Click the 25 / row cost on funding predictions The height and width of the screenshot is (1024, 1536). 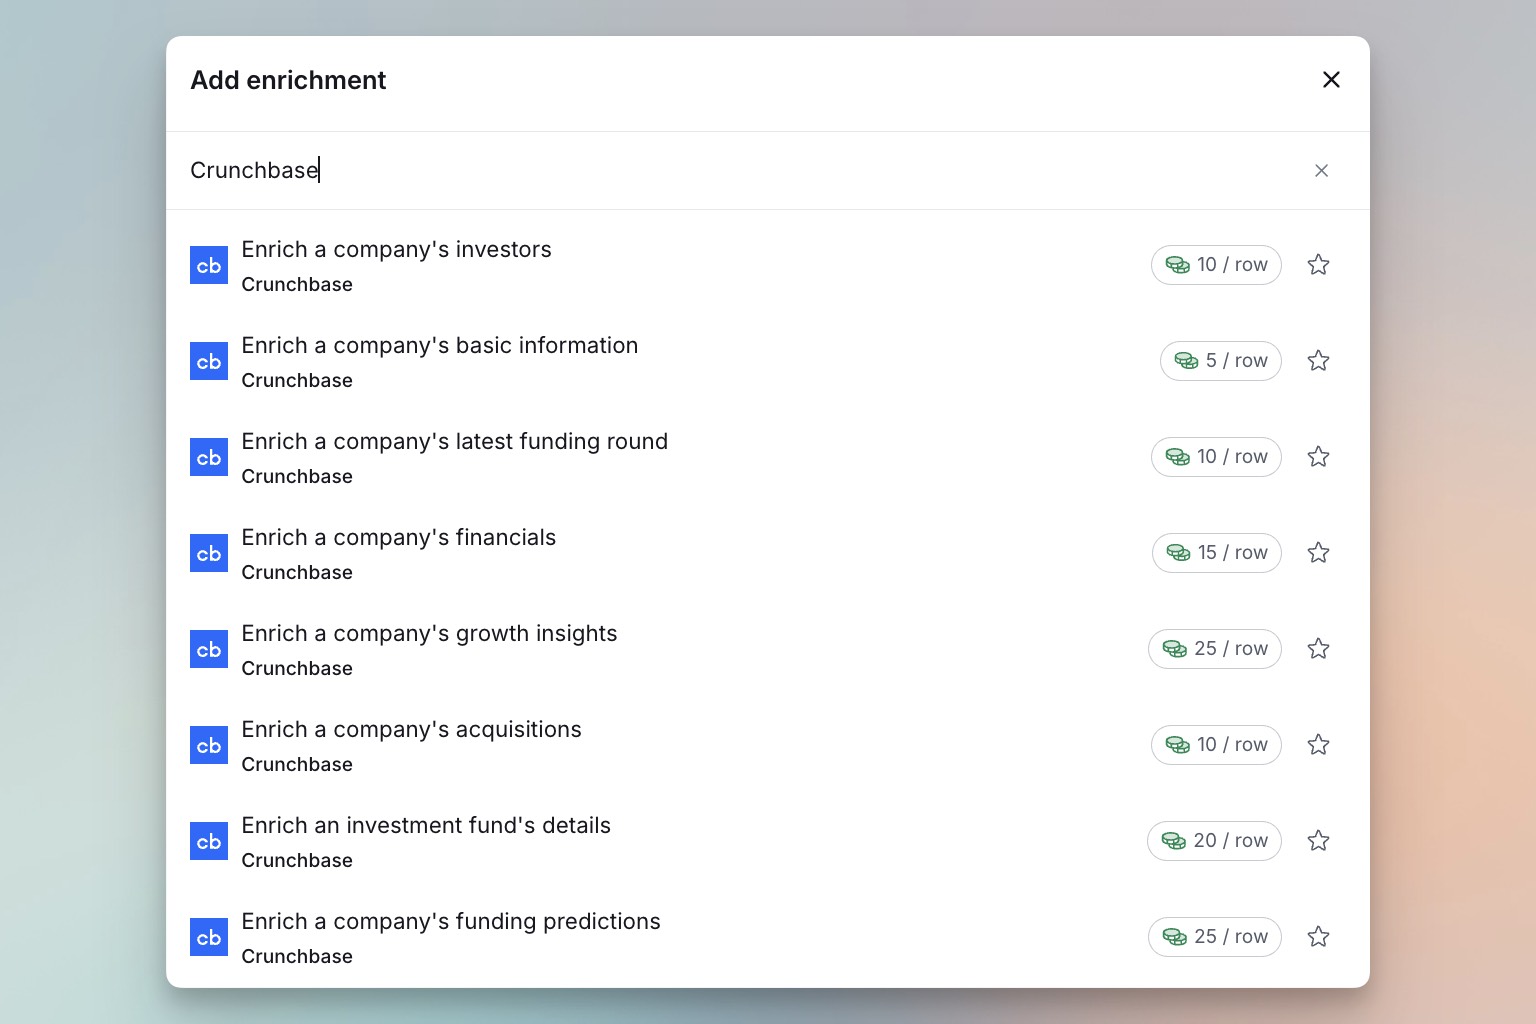click(x=1215, y=937)
